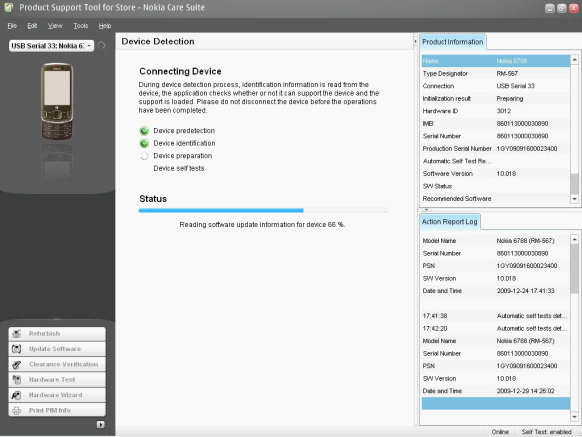The height and width of the screenshot is (437, 582).
Task: Expand the action buttons panel arrow
Action: (101, 424)
